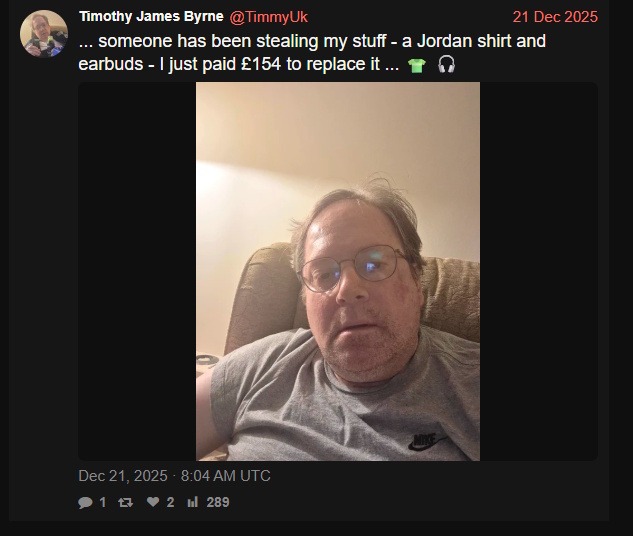Click the tweet text about stolen stuff

[312, 52]
